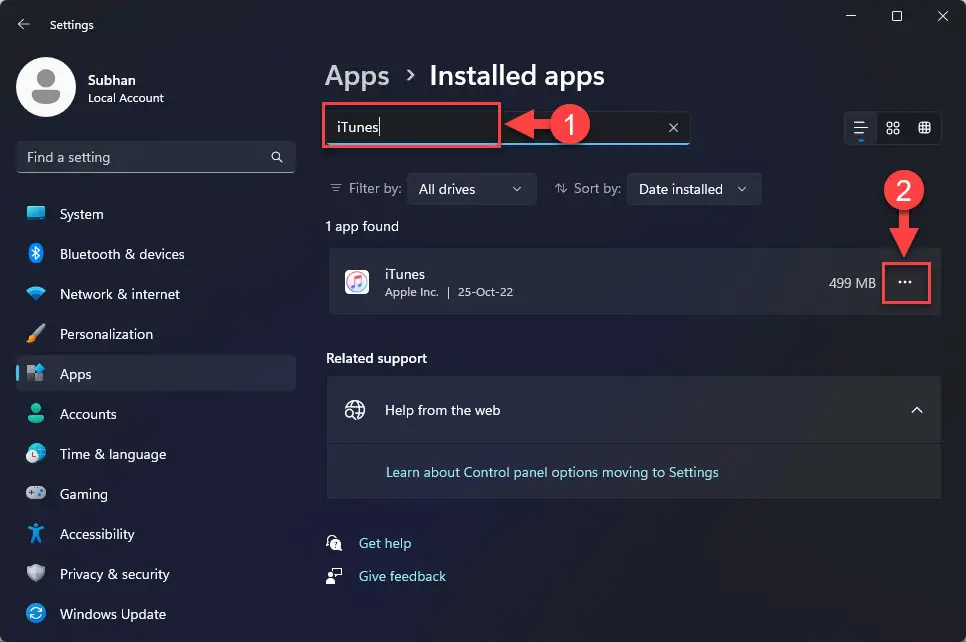Open the All drives filter dropdown
The width and height of the screenshot is (966, 642).
471,189
